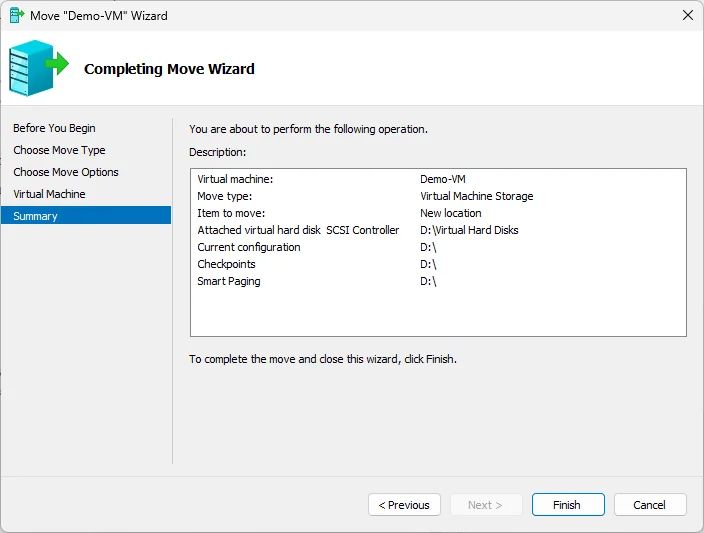This screenshot has width=704, height=533.
Task: Select the 'Current configuration' row label
Action: pyautogui.click(x=249, y=247)
